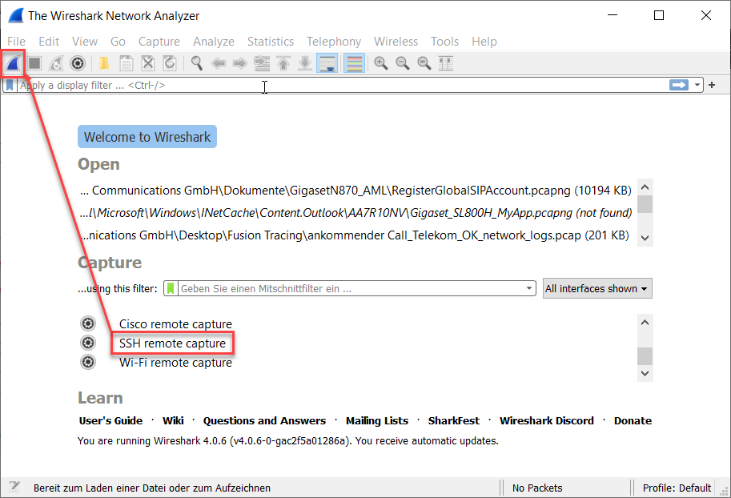Close this capture file via the X document icon
This screenshot has height=498, width=731.
[x=148, y=63]
